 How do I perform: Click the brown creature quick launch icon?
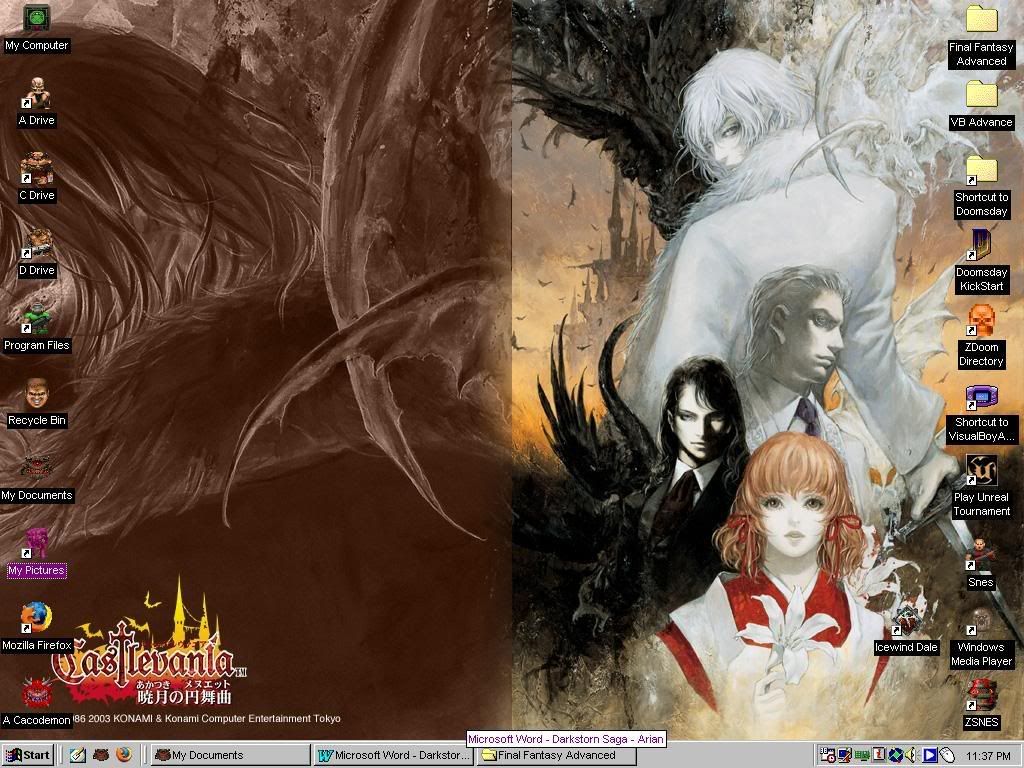101,756
